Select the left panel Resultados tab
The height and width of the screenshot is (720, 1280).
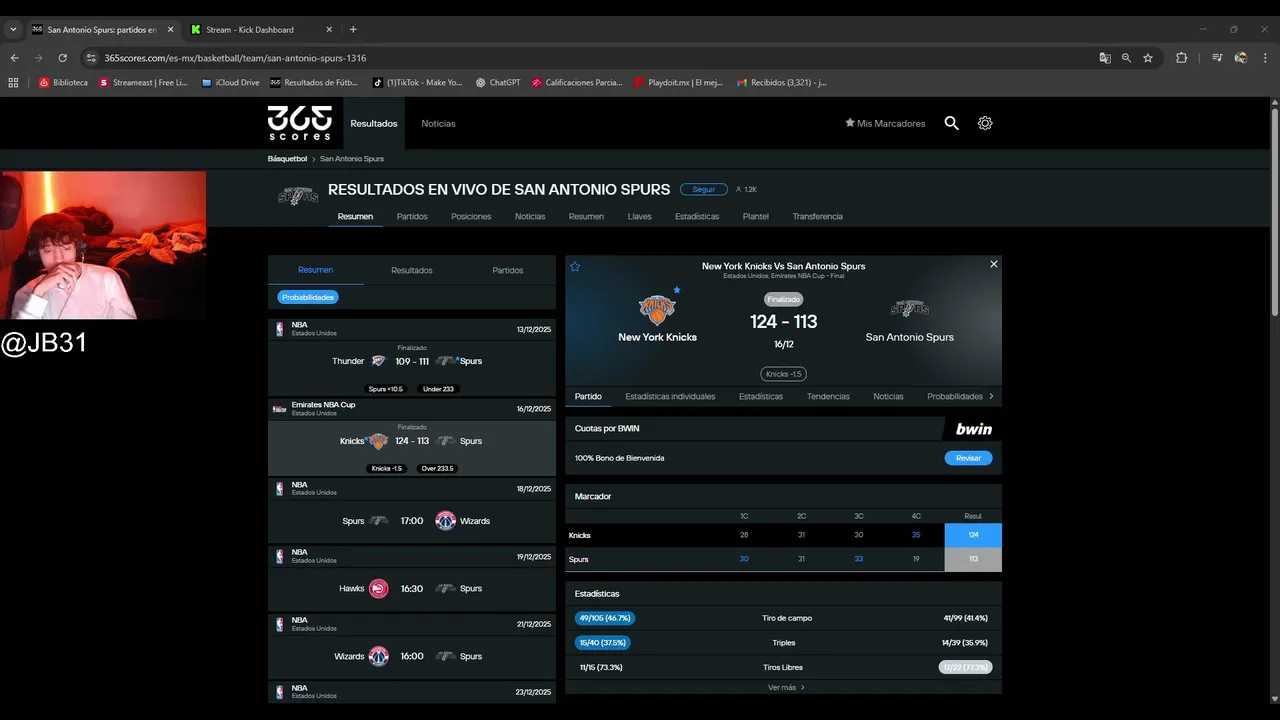pyautogui.click(x=412, y=270)
